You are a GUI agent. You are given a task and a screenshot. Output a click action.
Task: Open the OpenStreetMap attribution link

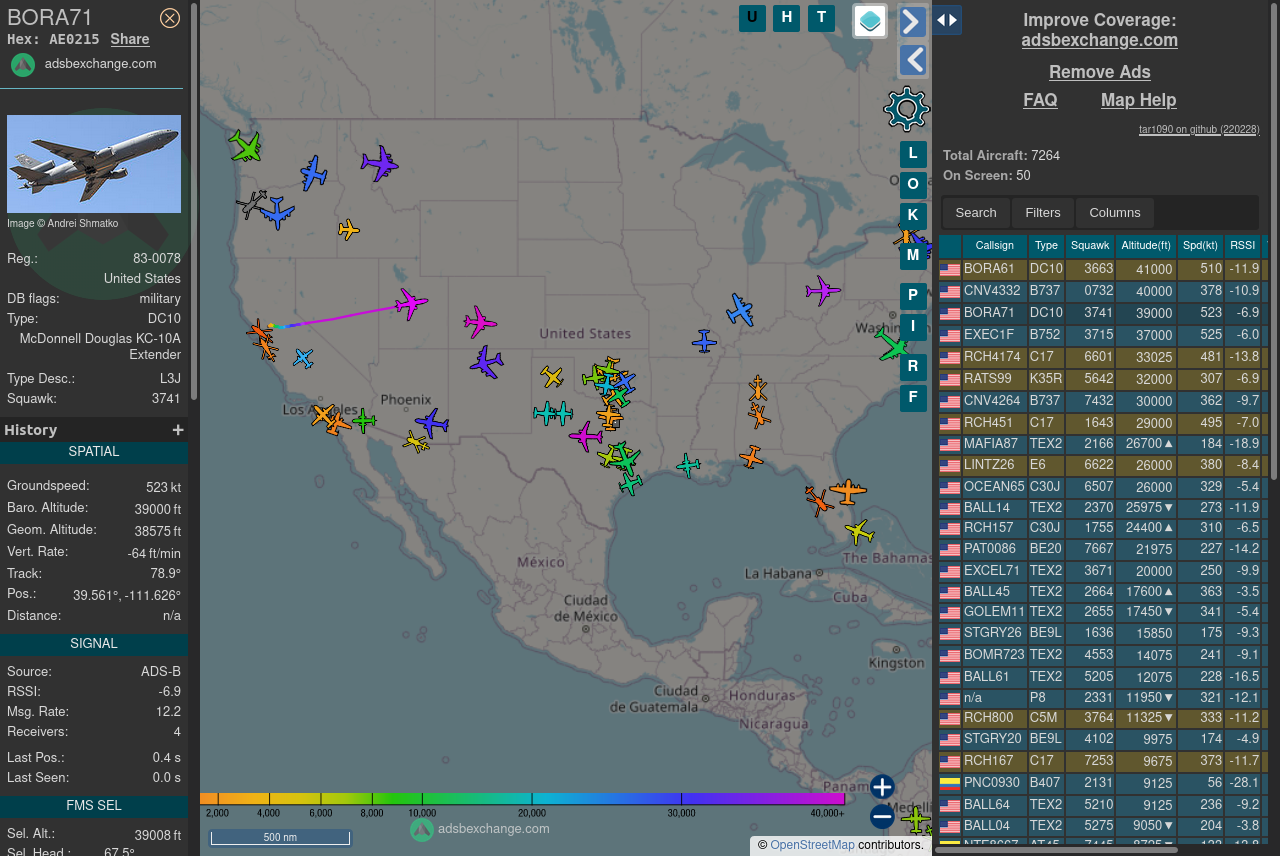(x=812, y=845)
